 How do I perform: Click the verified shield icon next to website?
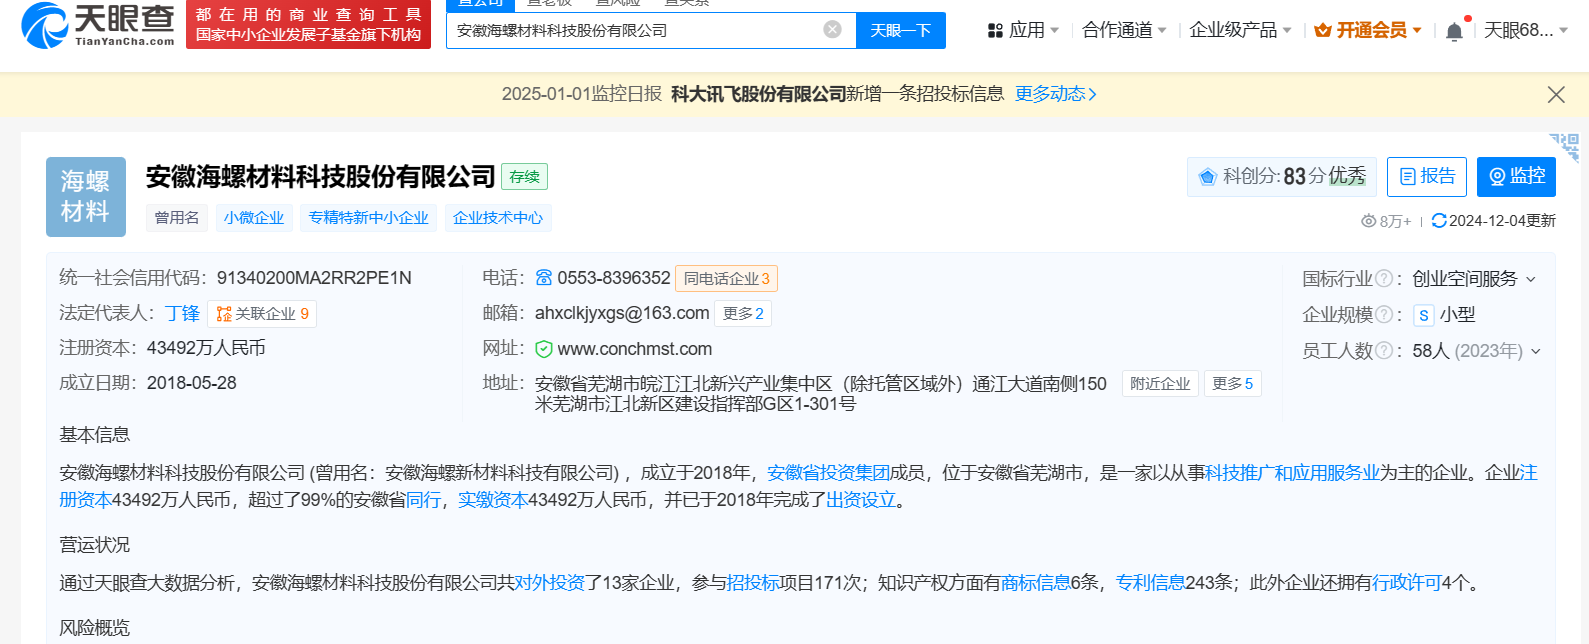coord(544,349)
